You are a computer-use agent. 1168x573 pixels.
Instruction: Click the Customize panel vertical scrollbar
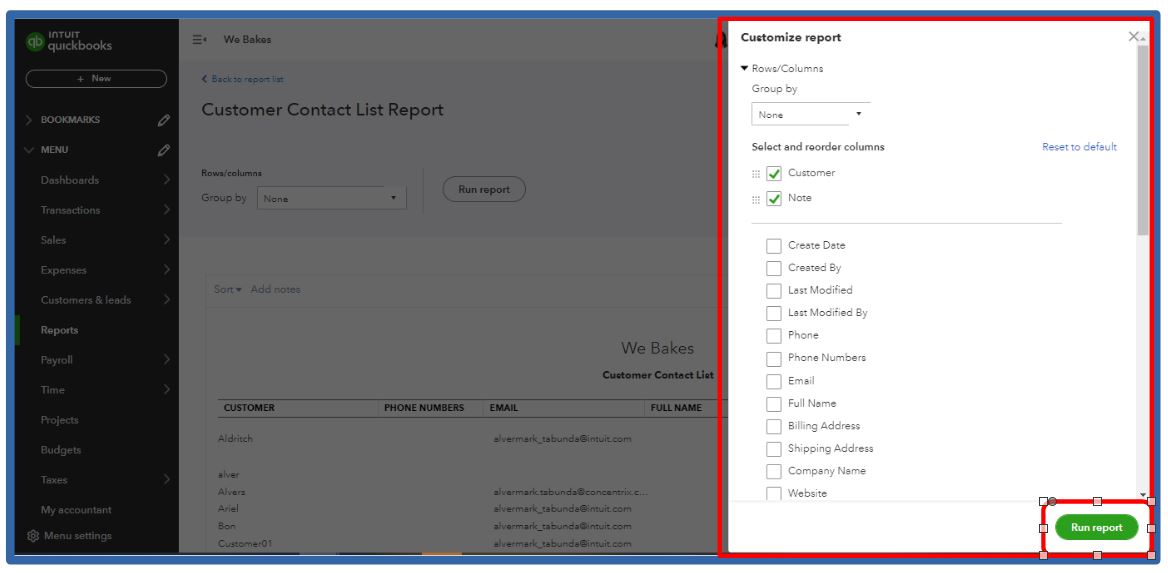(1142, 140)
